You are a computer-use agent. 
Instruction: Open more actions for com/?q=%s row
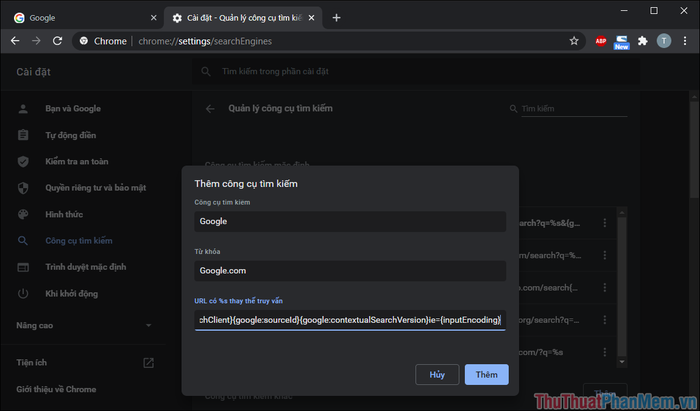(x=605, y=352)
